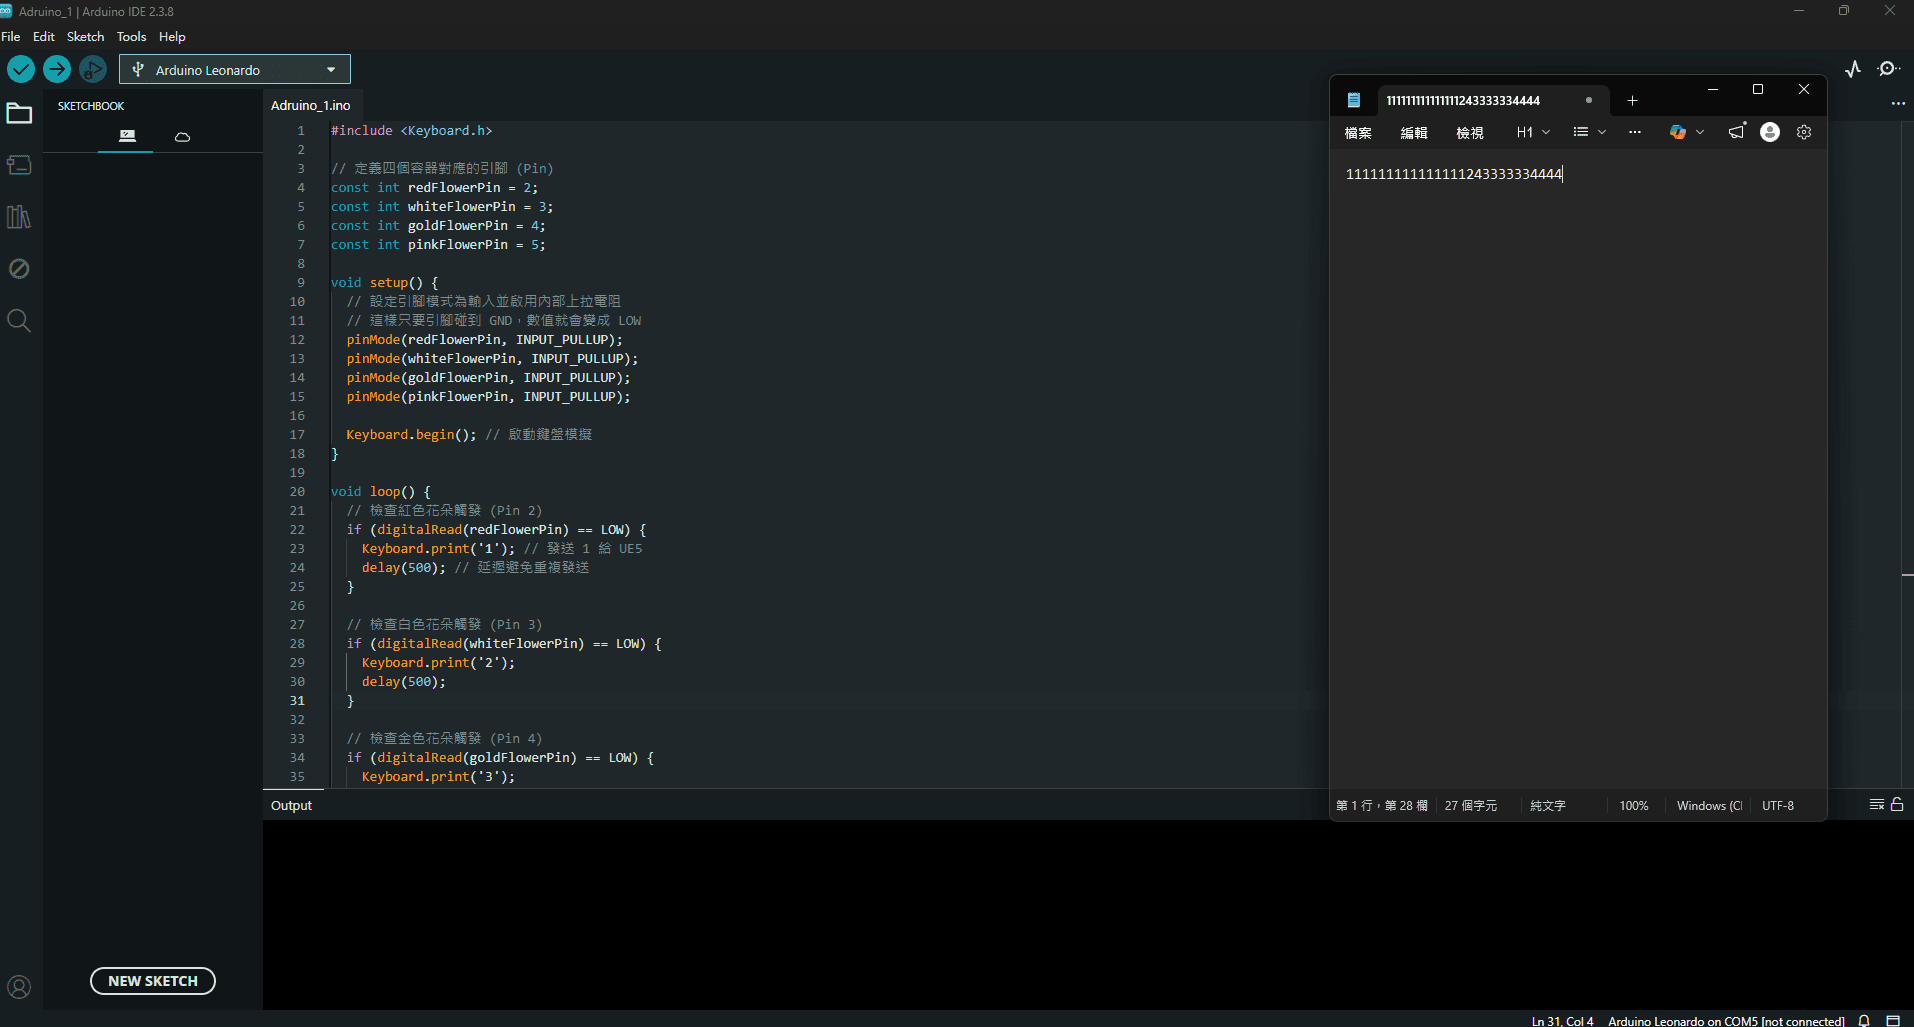
Task: Click the Windows (CRLF) line ending status
Action: click(1709, 805)
